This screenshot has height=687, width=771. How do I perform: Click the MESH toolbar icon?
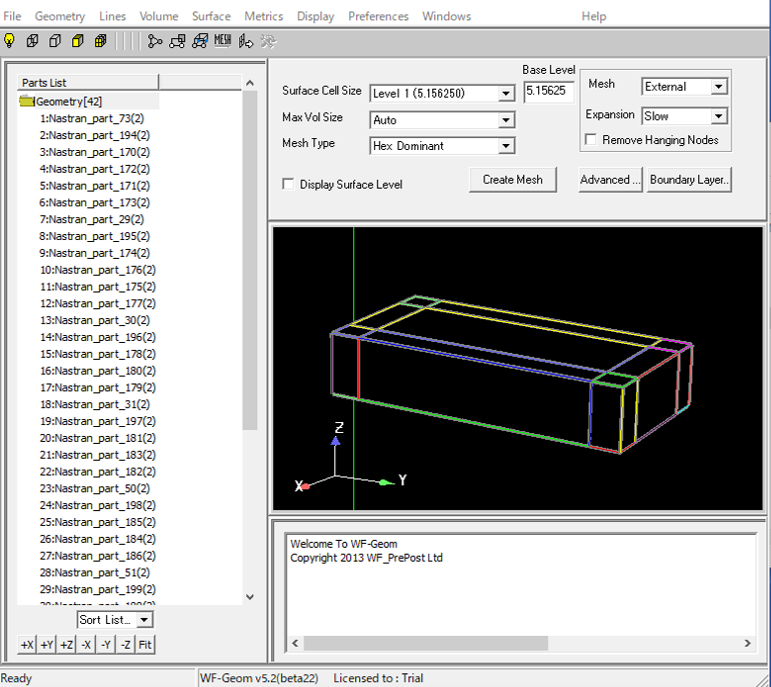(x=223, y=41)
